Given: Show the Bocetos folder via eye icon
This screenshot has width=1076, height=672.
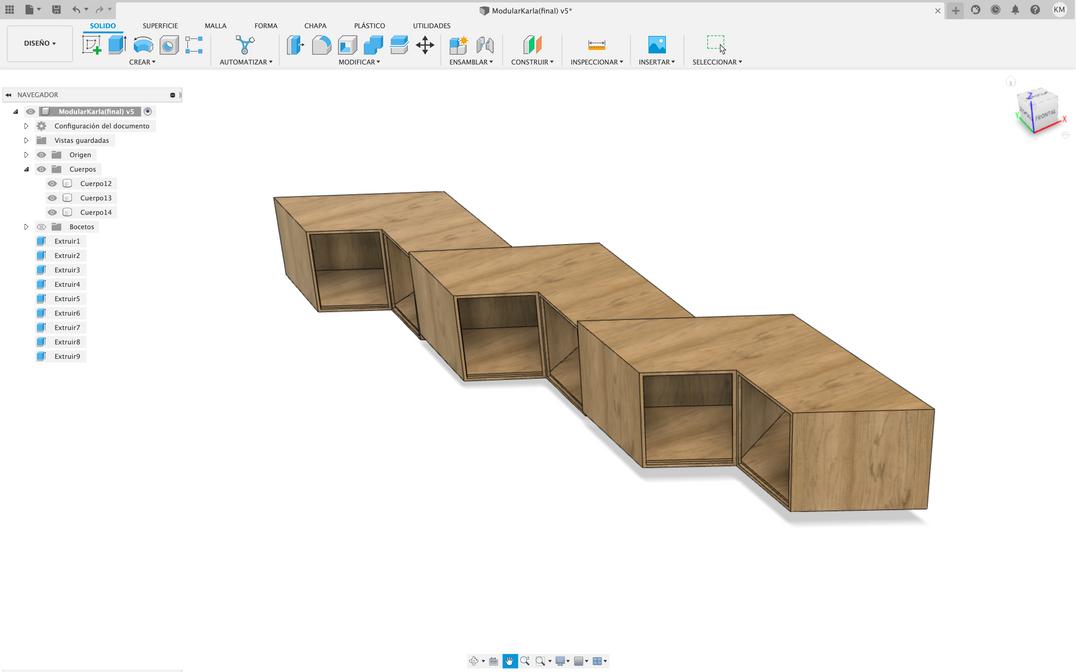Looking at the screenshot, I should pyautogui.click(x=41, y=227).
